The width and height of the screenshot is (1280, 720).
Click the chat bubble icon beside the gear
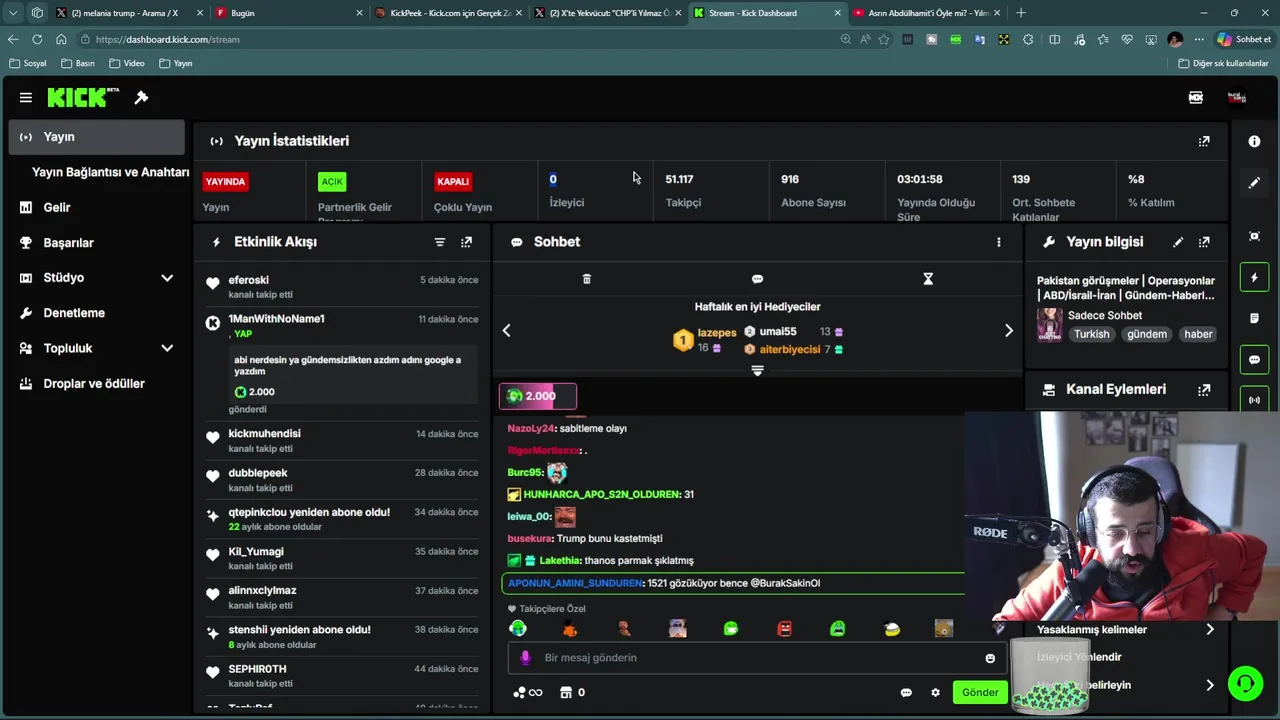click(x=906, y=692)
